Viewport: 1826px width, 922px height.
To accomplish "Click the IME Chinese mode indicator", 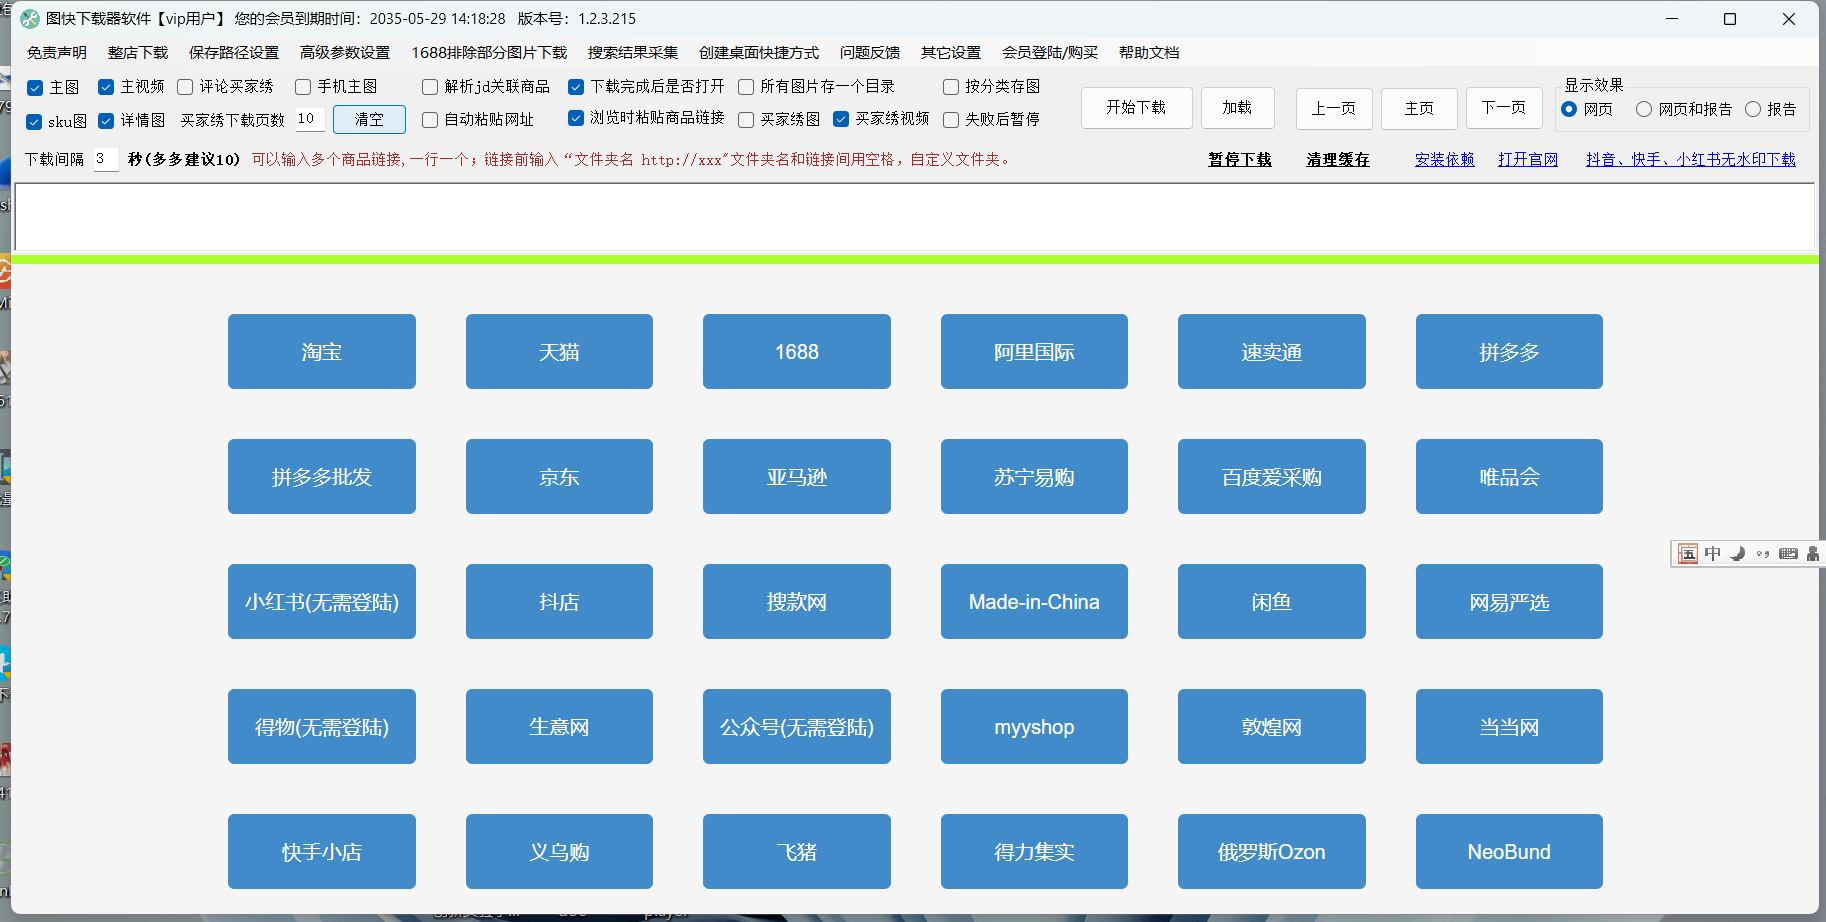I will coord(1713,554).
